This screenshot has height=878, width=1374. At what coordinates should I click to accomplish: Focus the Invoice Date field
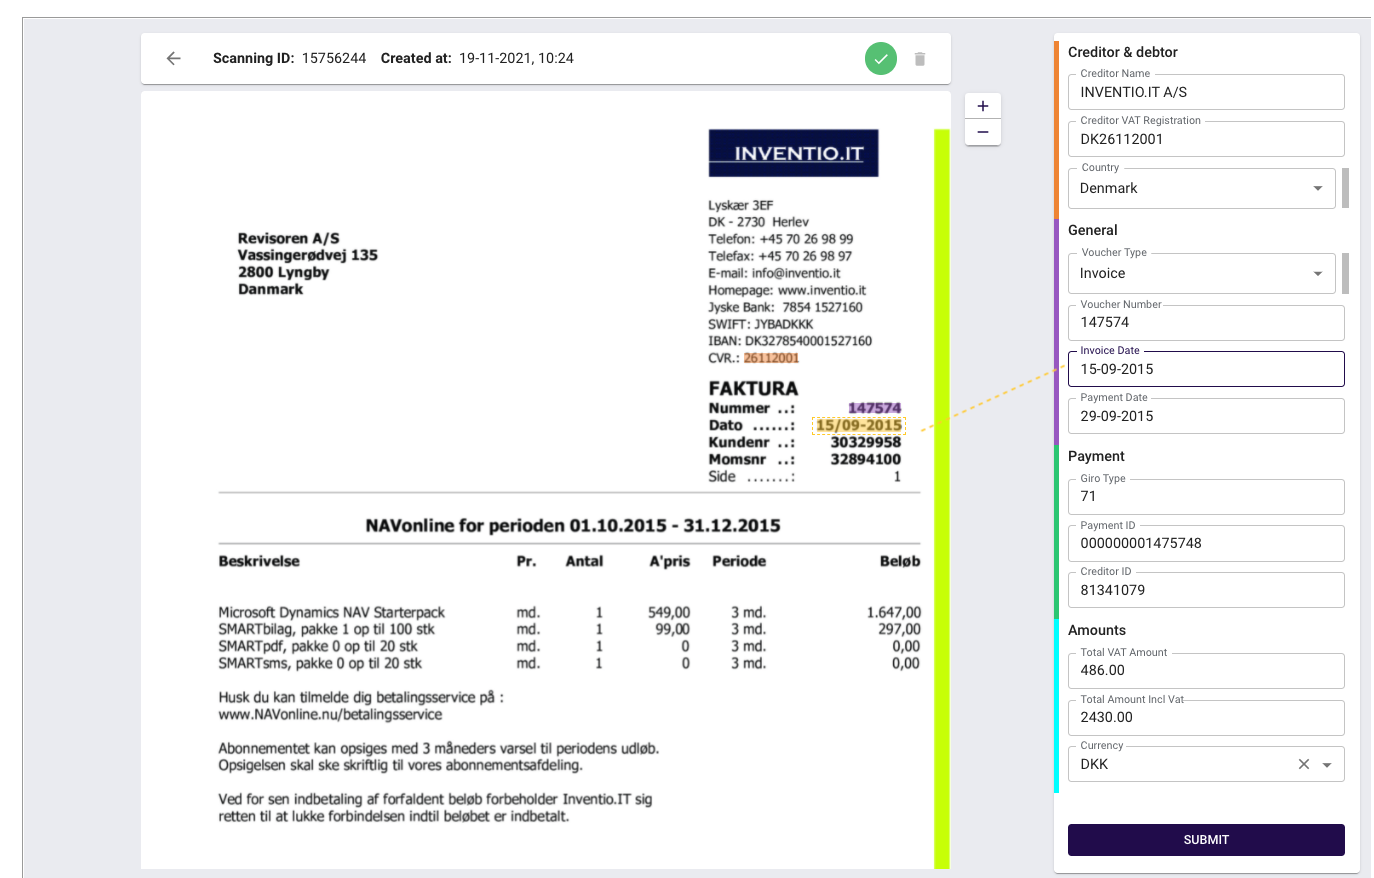pyautogui.click(x=1206, y=369)
